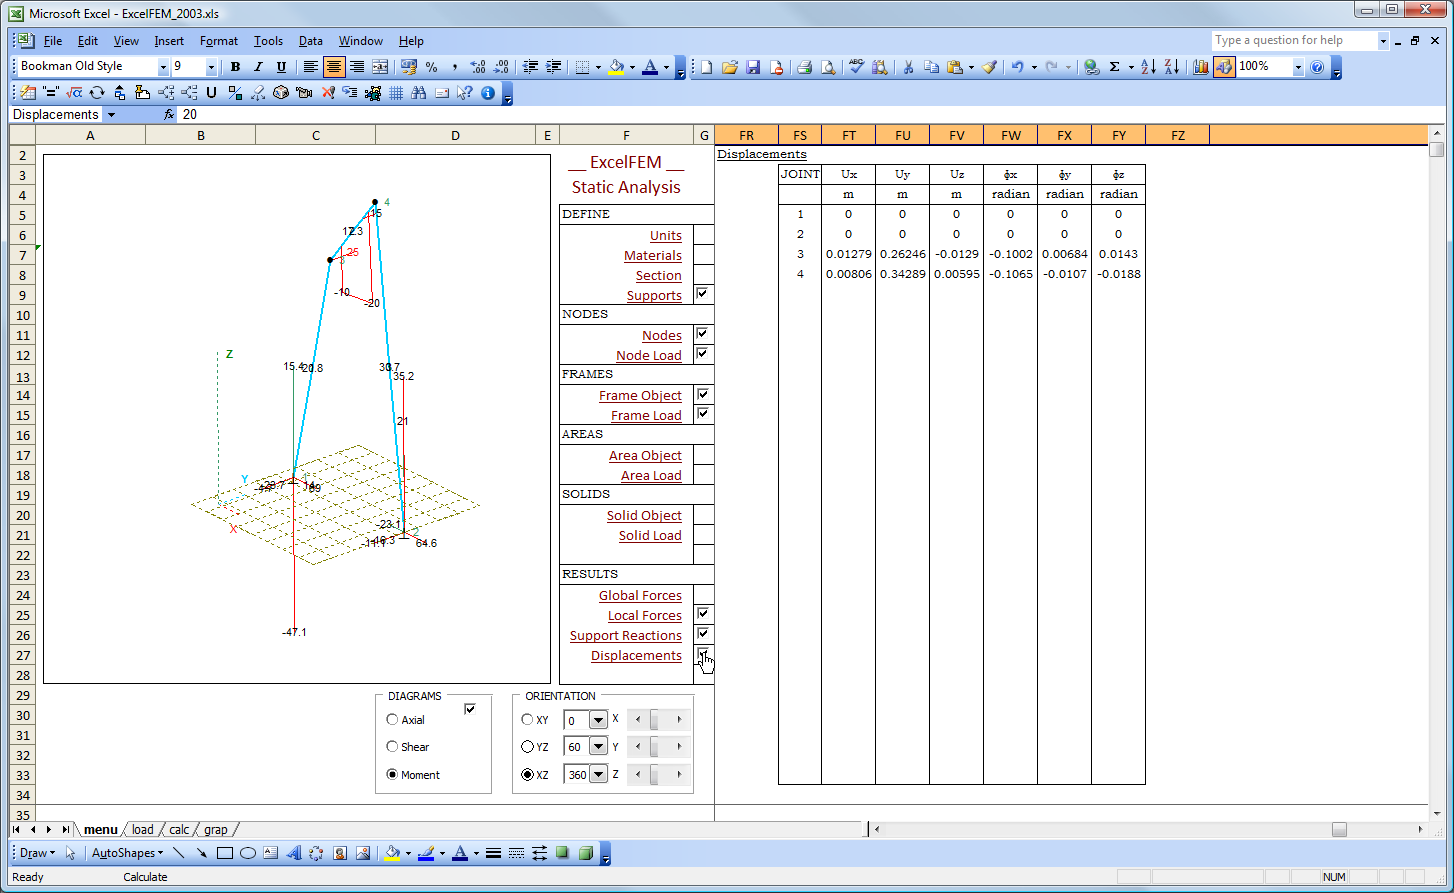Open the Global Forces link
1454x893 pixels.
click(640, 596)
